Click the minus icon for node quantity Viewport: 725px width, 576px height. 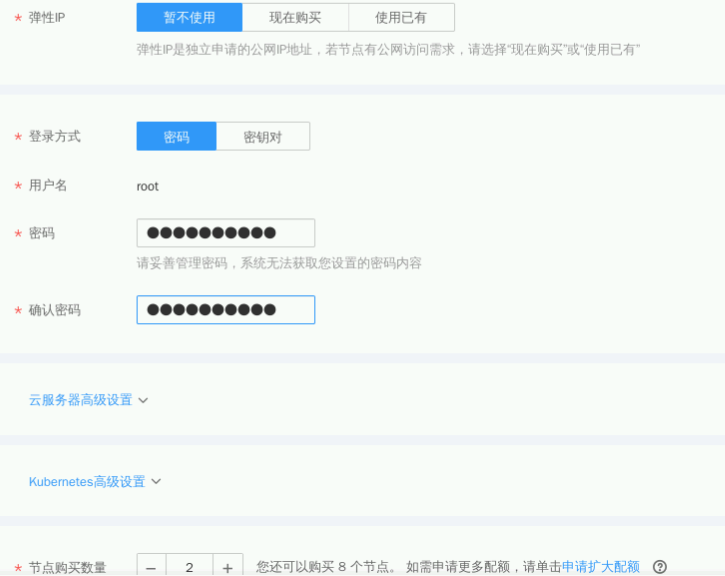[151, 567]
